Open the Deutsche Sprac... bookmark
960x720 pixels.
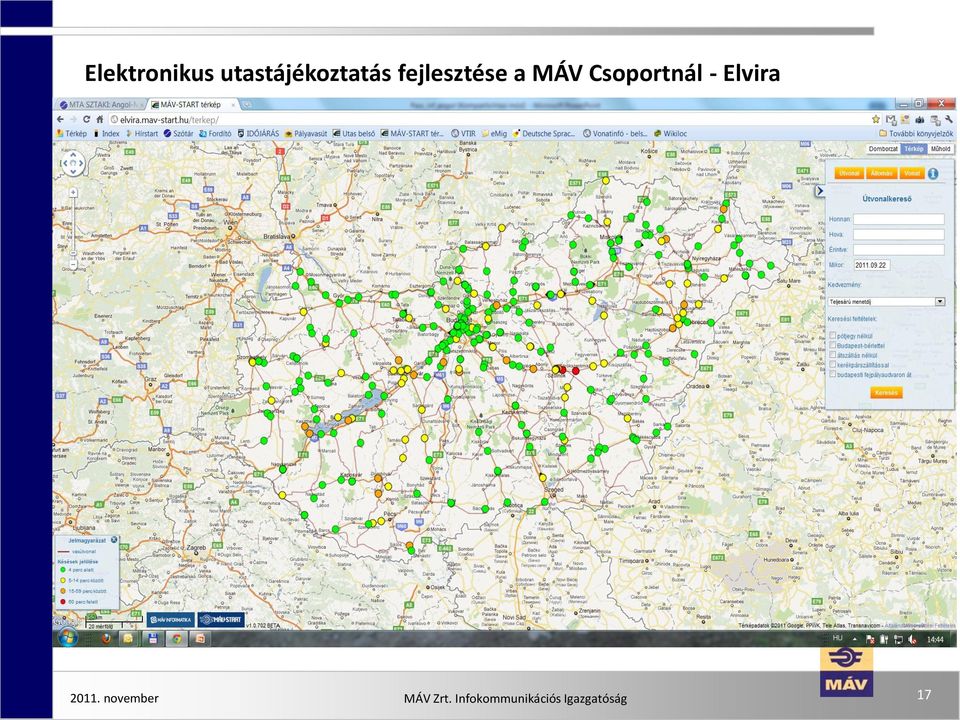[544, 133]
